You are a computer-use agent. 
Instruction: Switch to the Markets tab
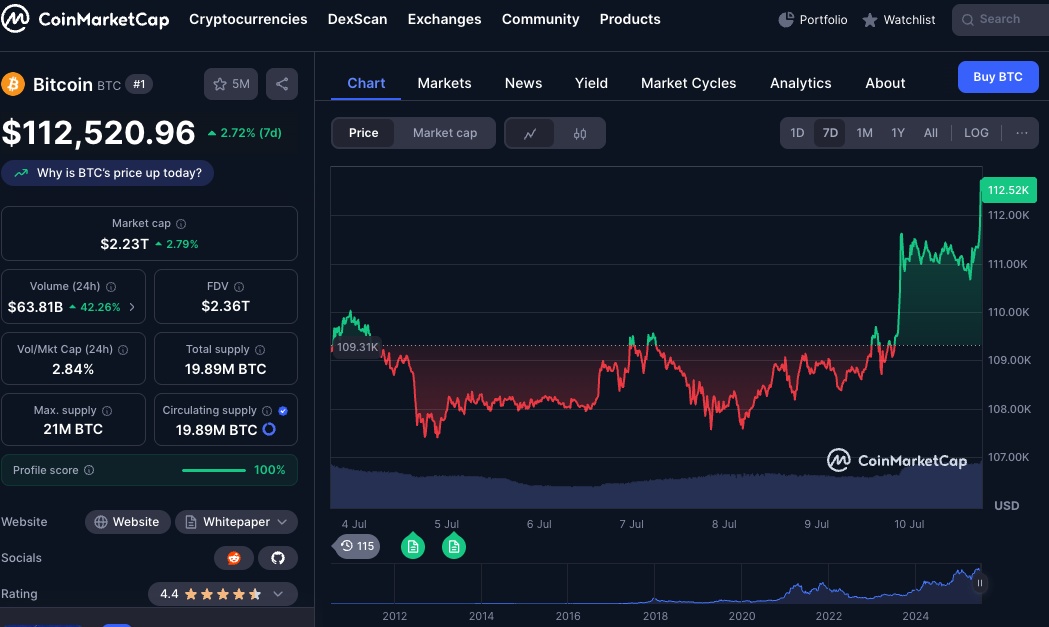point(444,83)
